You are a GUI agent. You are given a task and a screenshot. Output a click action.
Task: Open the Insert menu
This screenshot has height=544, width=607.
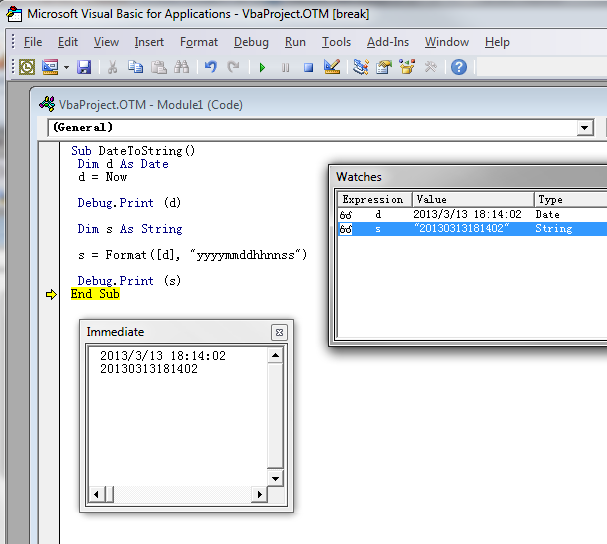tap(149, 42)
